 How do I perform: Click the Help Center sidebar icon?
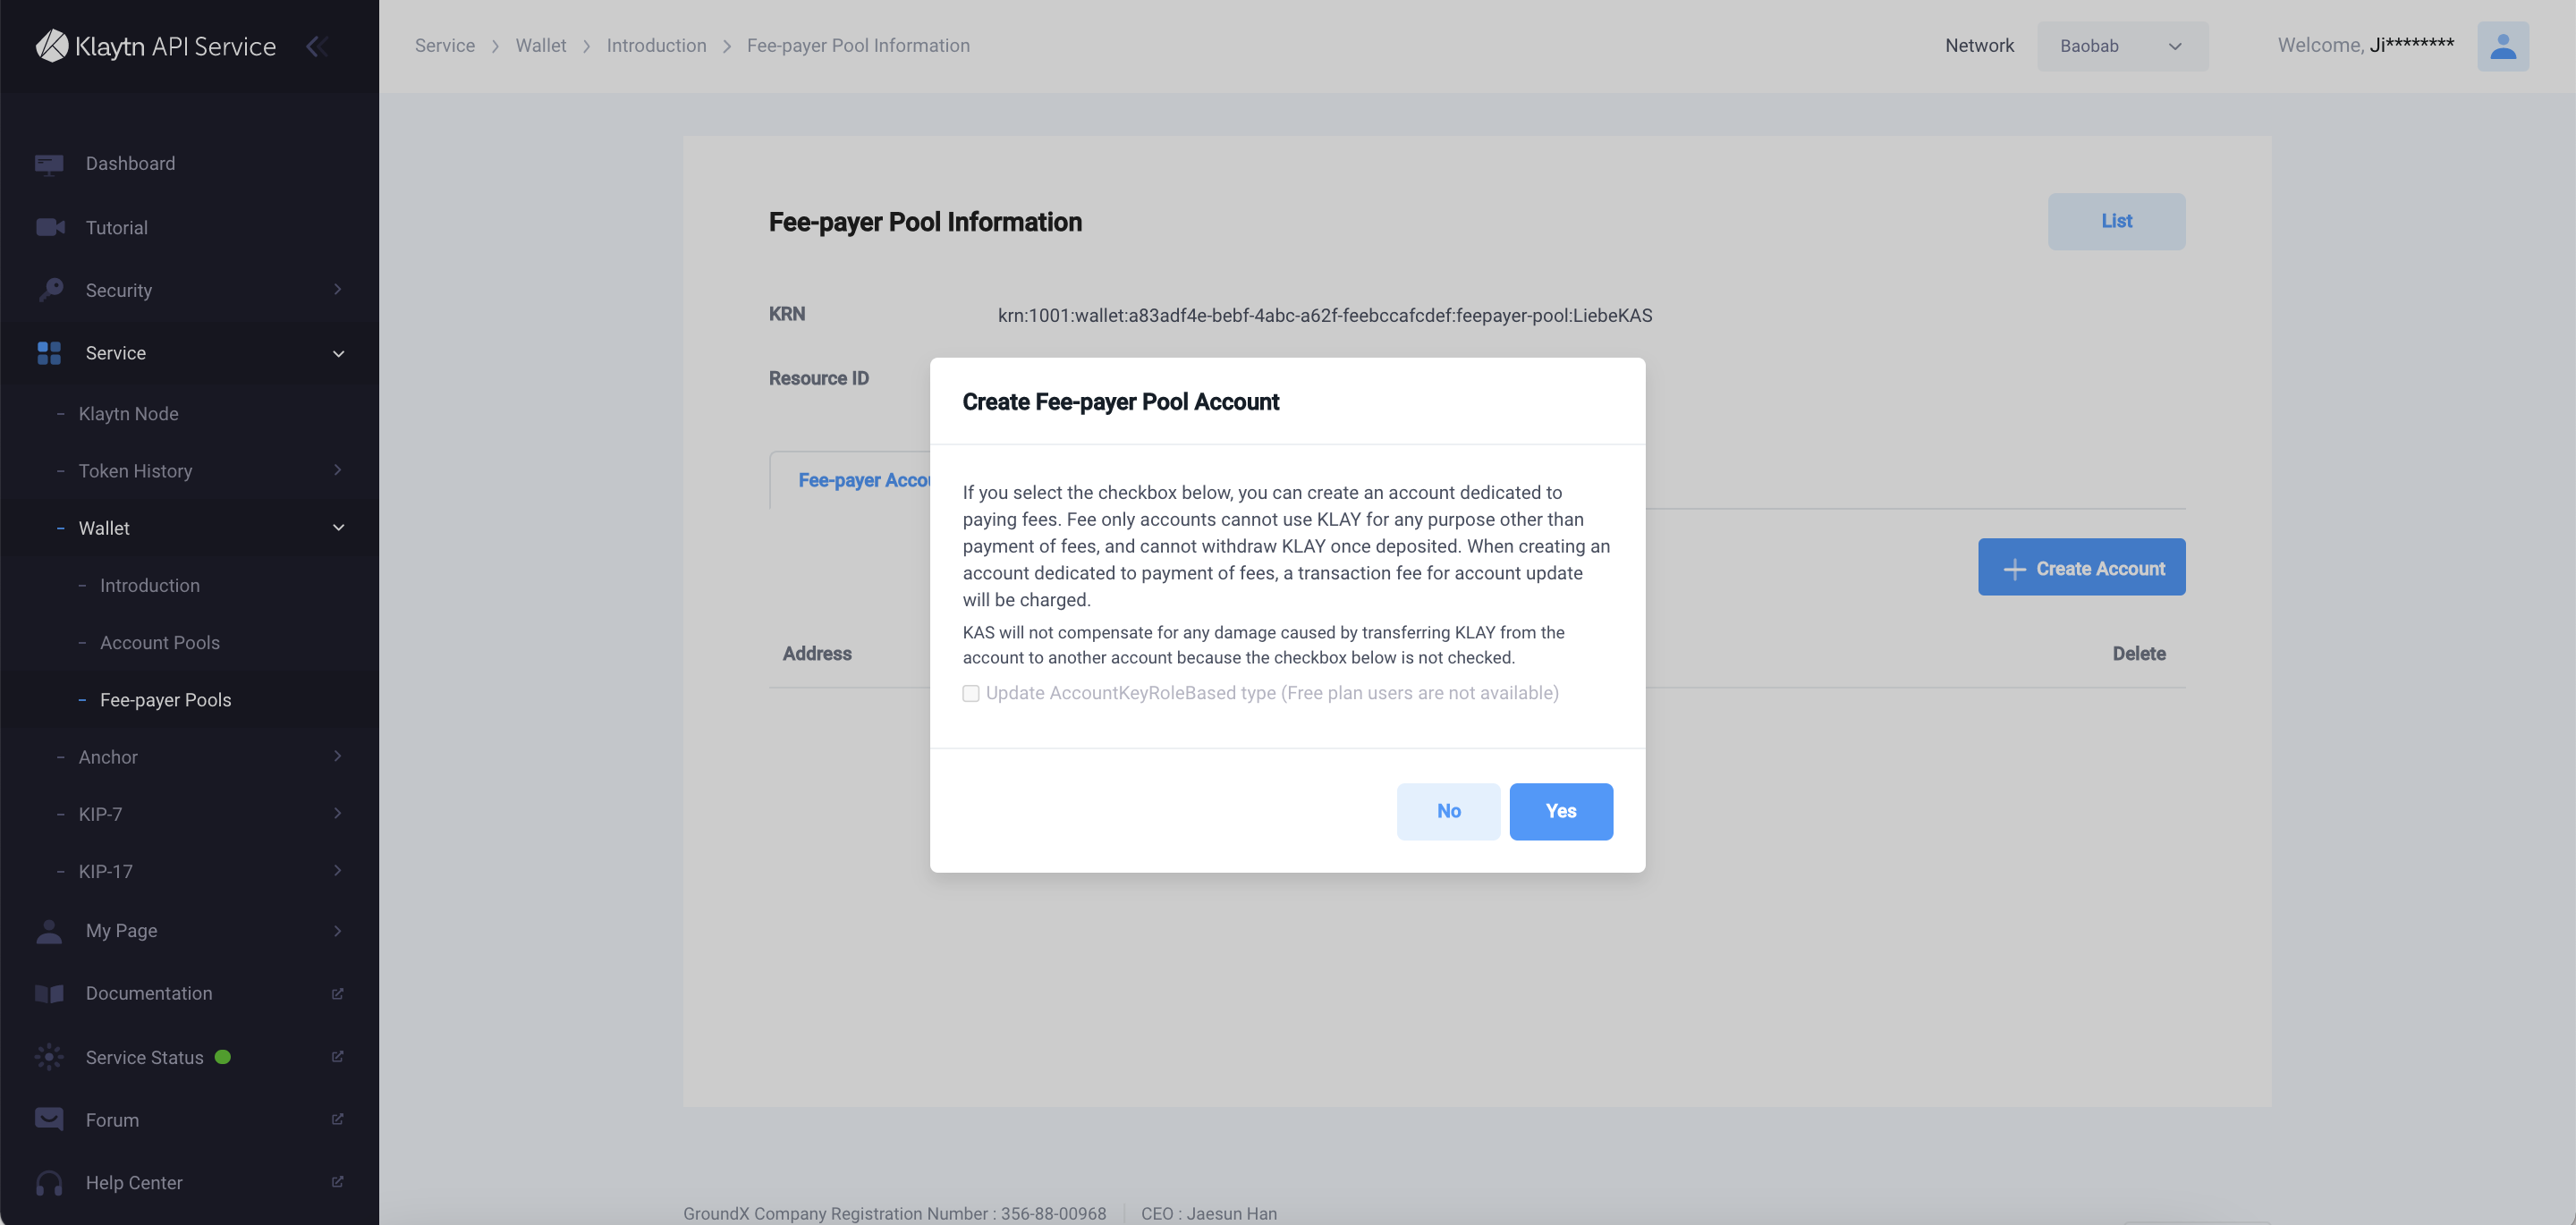tap(45, 1182)
